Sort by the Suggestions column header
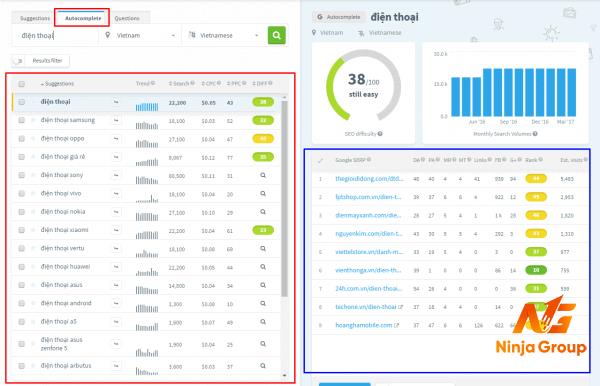600x386 pixels. pyautogui.click(x=57, y=84)
